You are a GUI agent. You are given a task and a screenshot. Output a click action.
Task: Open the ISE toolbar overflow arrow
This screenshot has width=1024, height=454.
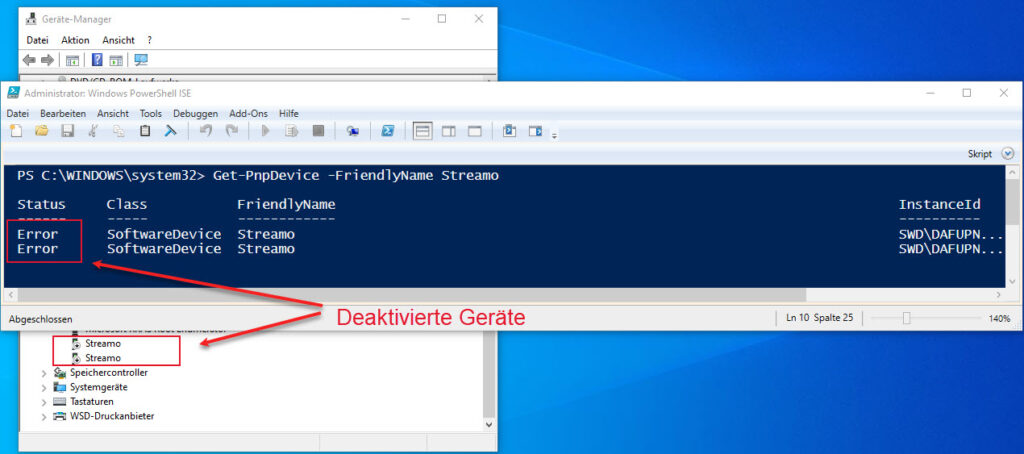554,136
